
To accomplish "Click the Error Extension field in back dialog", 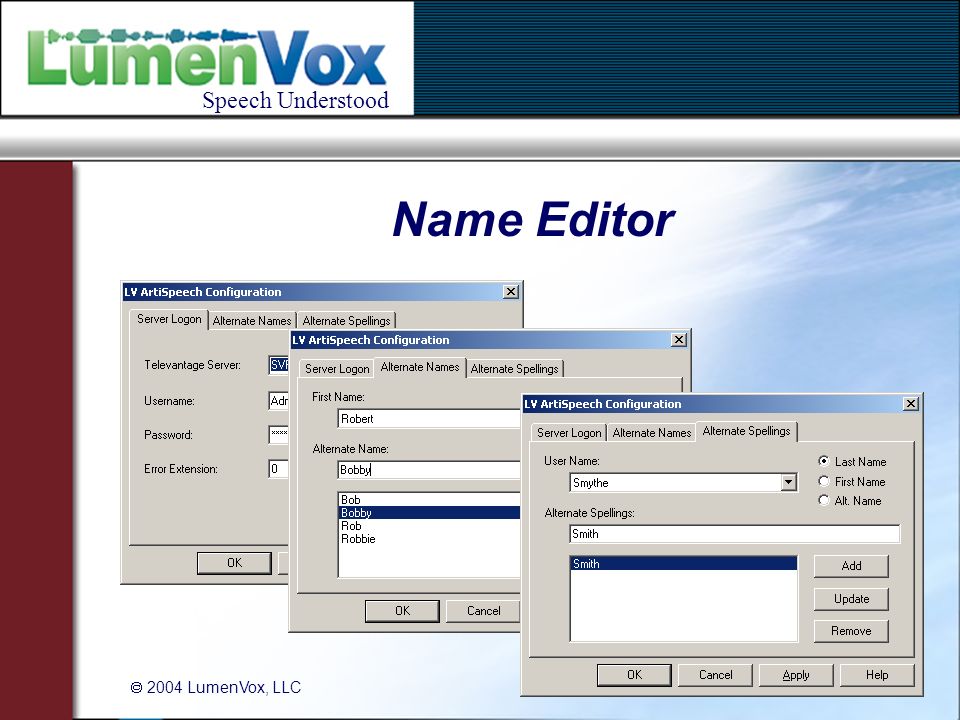I will pos(279,469).
